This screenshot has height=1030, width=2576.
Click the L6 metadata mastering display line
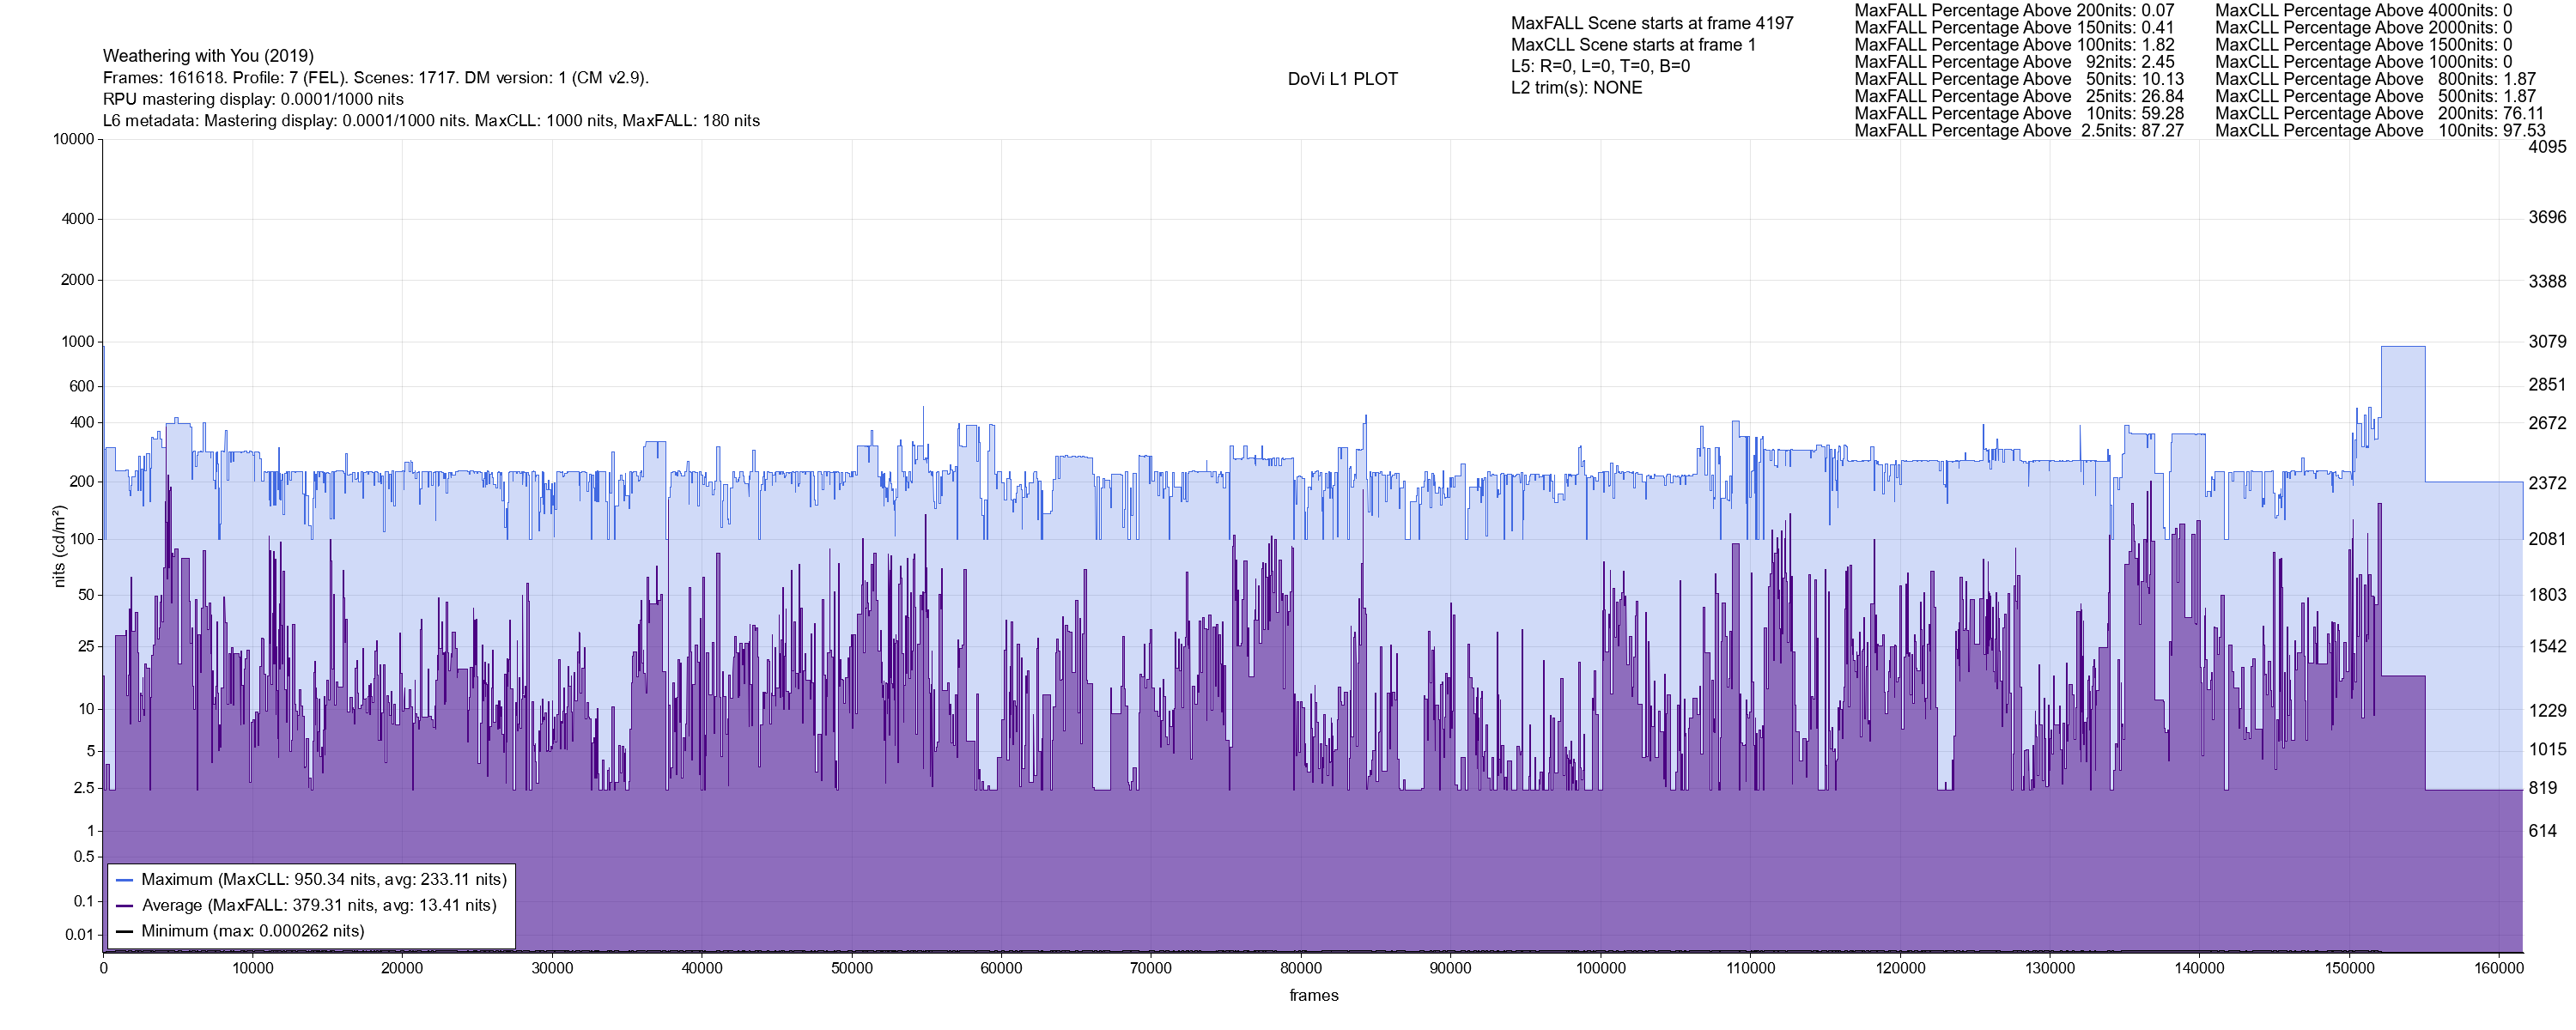coord(431,121)
